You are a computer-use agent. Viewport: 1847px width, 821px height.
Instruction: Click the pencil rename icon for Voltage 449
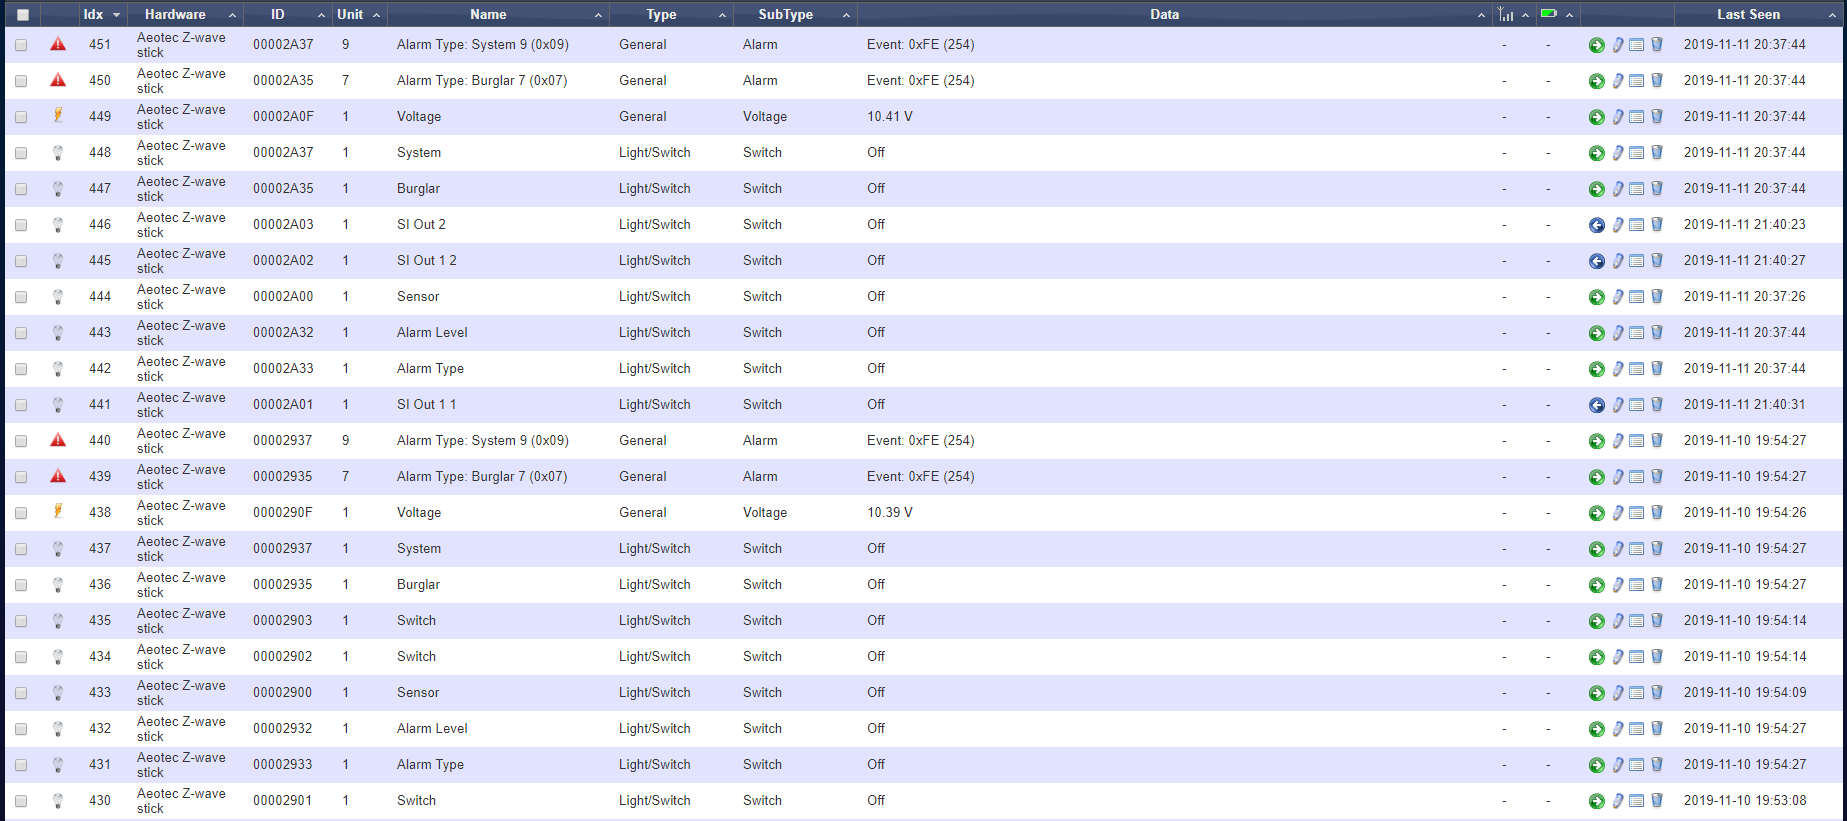(x=1617, y=117)
